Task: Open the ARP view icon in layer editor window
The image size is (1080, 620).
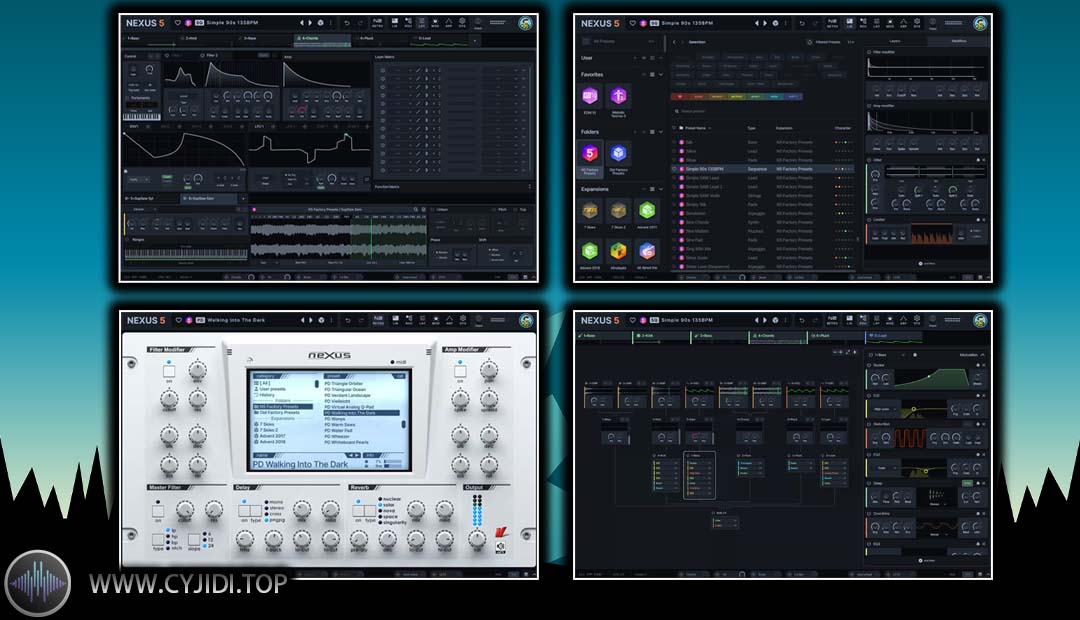Action: [448, 23]
